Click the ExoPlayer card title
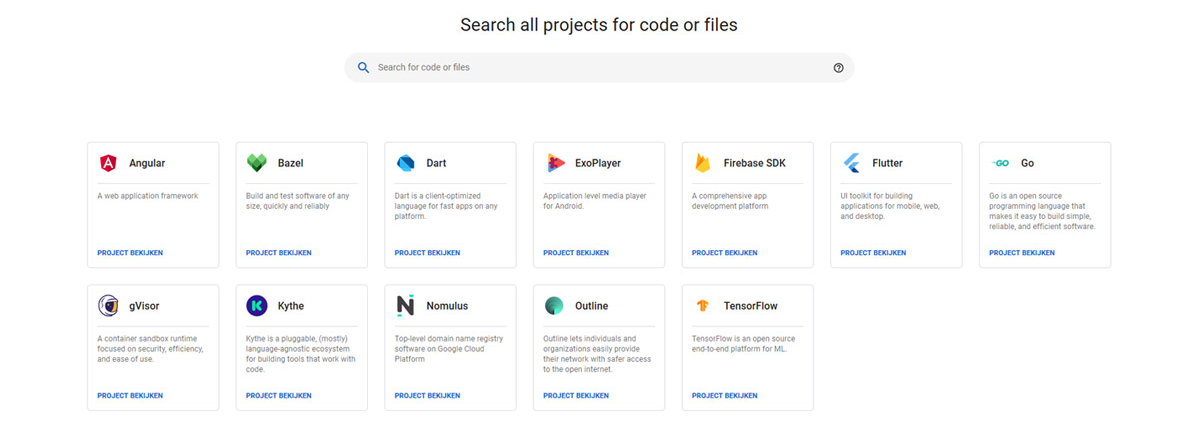The height and width of the screenshot is (423, 1200). click(x=598, y=163)
